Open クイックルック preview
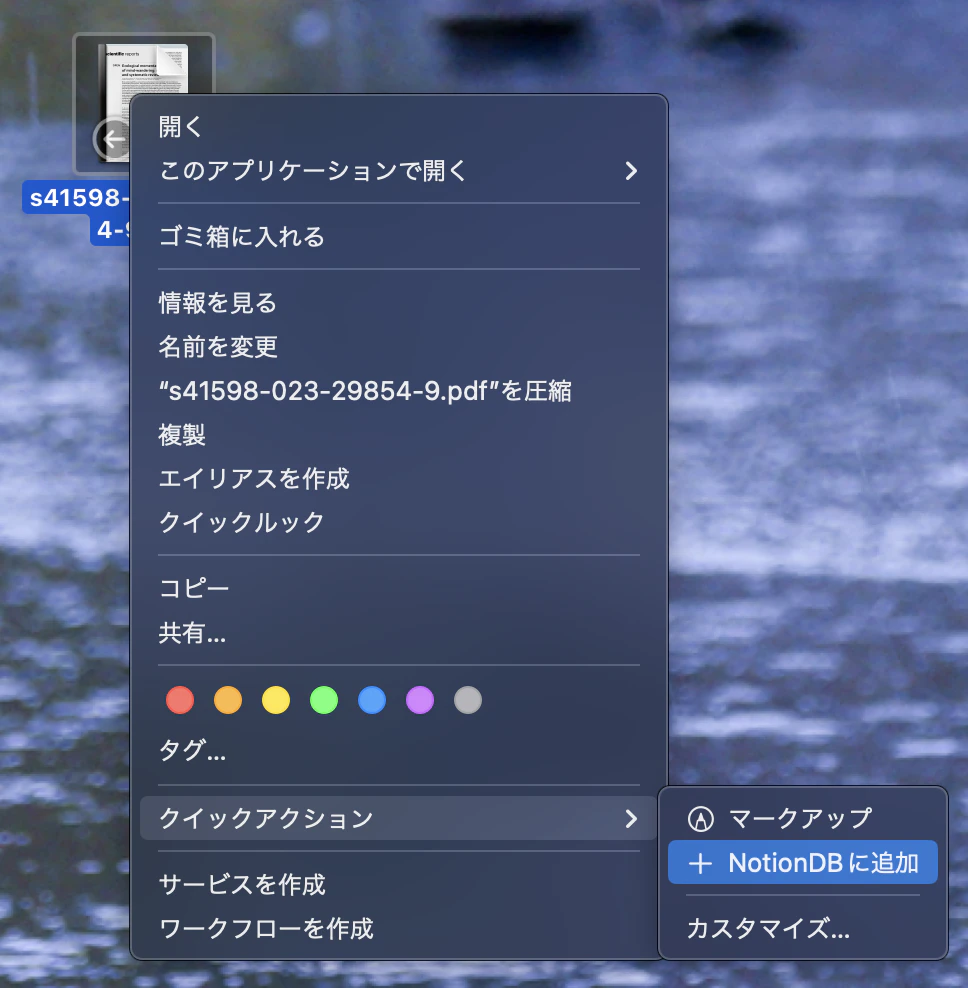This screenshot has width=968, height=988. tap(398, 522)
